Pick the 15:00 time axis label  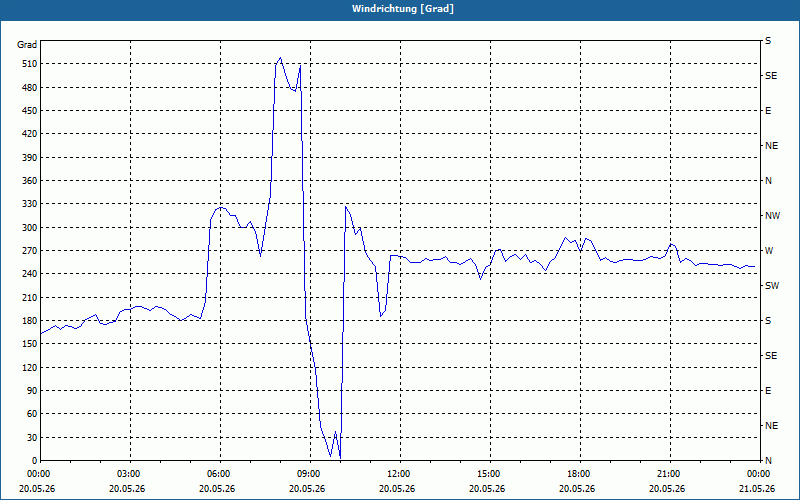pos(489,474)
